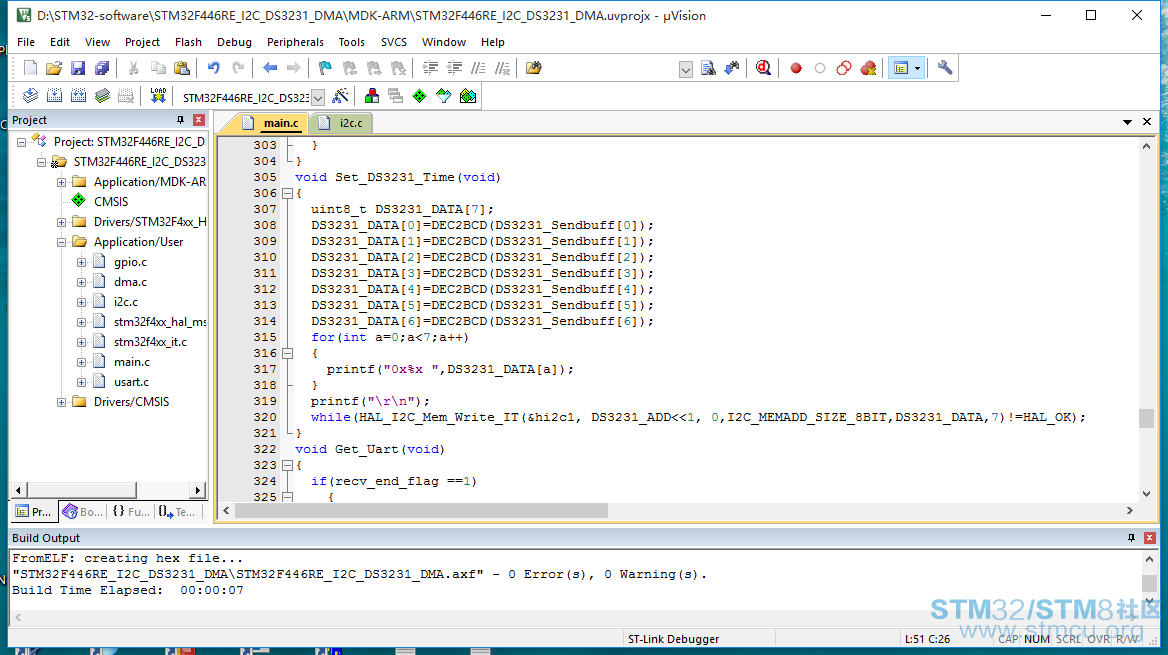Switch to the Templates panel tab
The image size is (1168, 655).
point(177,512)
